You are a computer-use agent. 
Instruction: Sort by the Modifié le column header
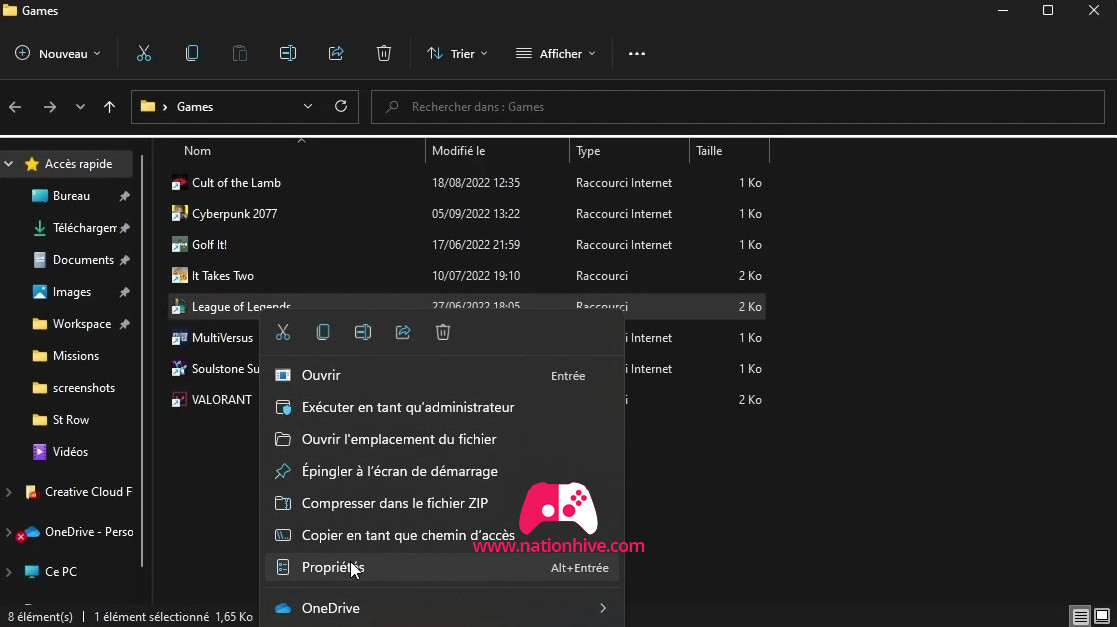[x=458, y=150]
